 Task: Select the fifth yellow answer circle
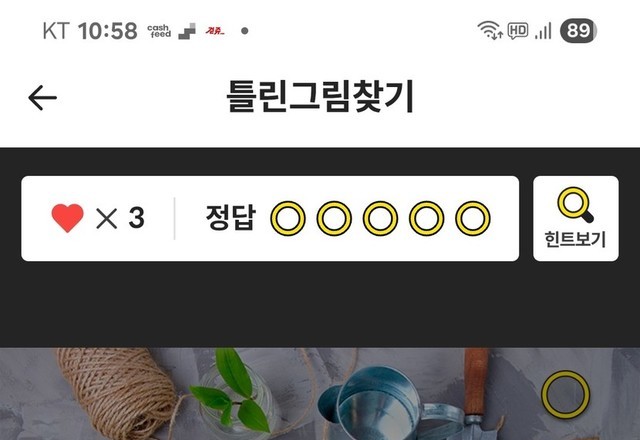click(473, 218)
